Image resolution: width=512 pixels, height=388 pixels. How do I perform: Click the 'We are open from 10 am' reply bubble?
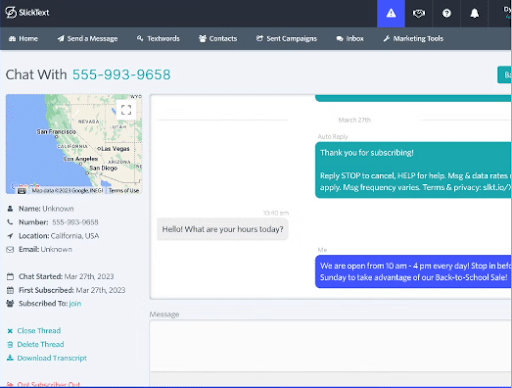coord(413,272)
